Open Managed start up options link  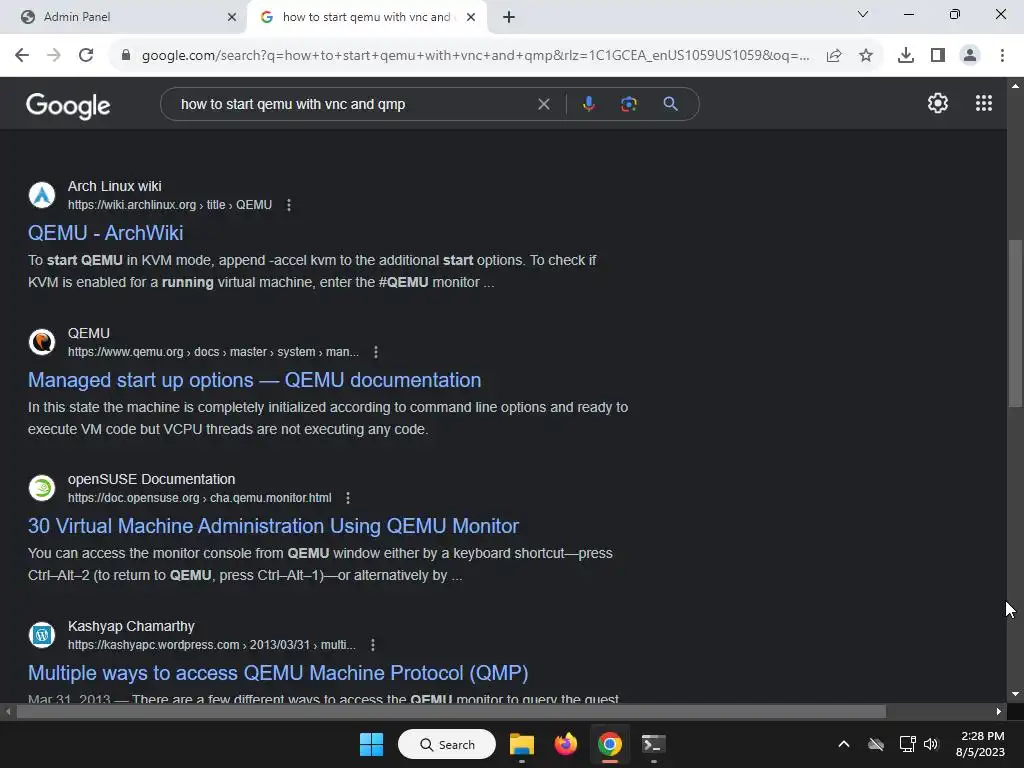tap(255, 380)
